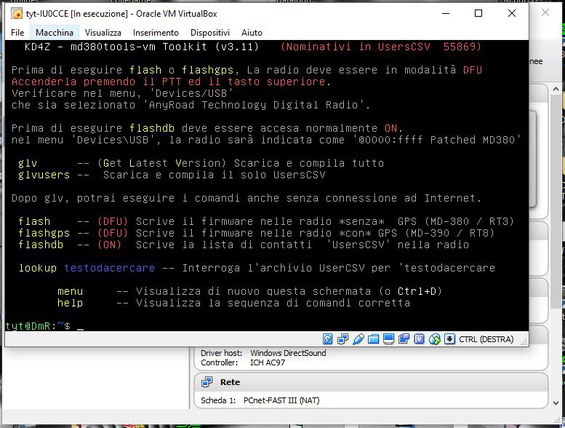Image resolution: width=565 pixels, height=428 pixels.
Task: Click the Rete network section icon
Action: pyautogui.click(x=207, y=382)
